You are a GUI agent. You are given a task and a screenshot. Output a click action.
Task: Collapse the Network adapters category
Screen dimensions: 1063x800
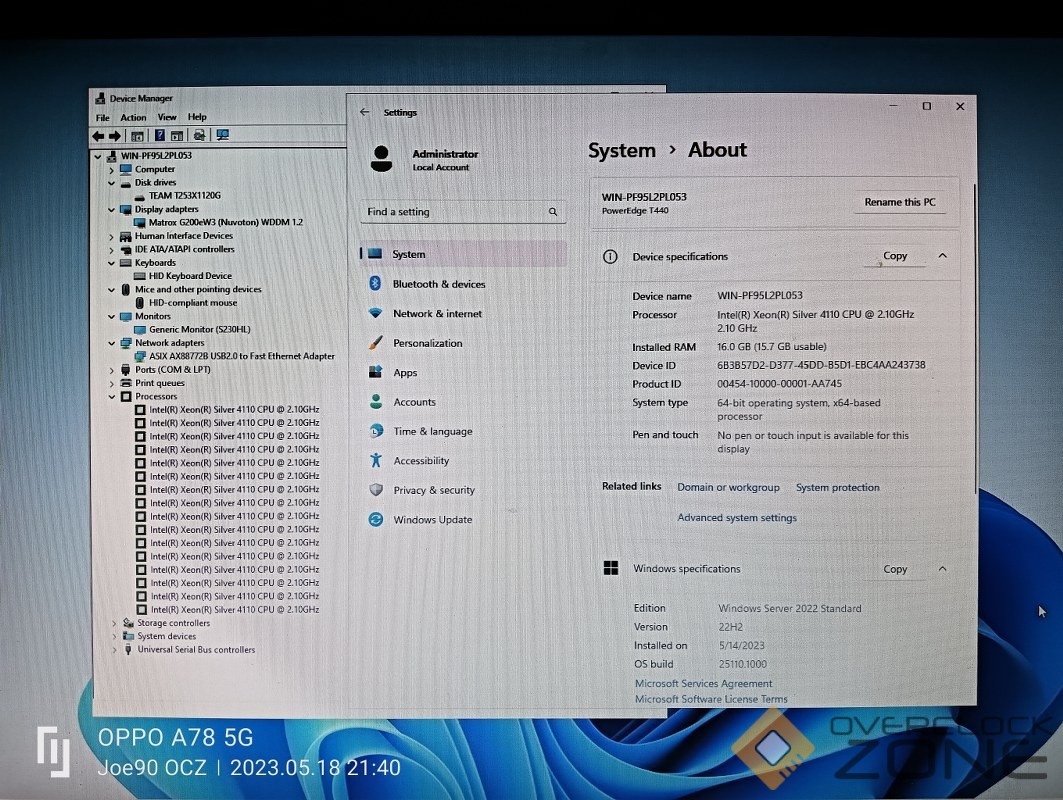111,343
